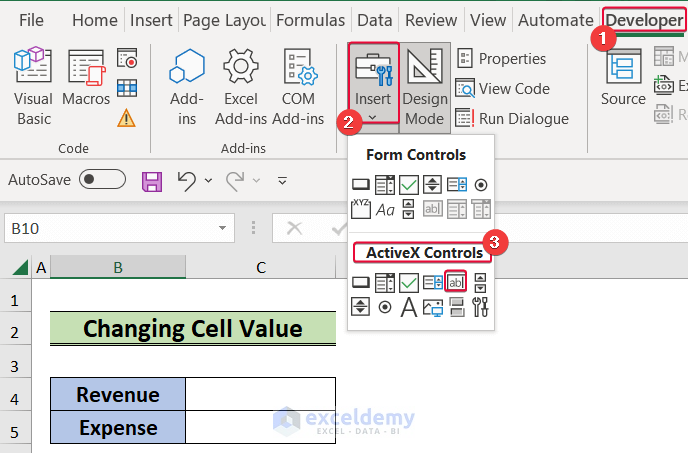
Task: Select column C header
Action: 261,267
